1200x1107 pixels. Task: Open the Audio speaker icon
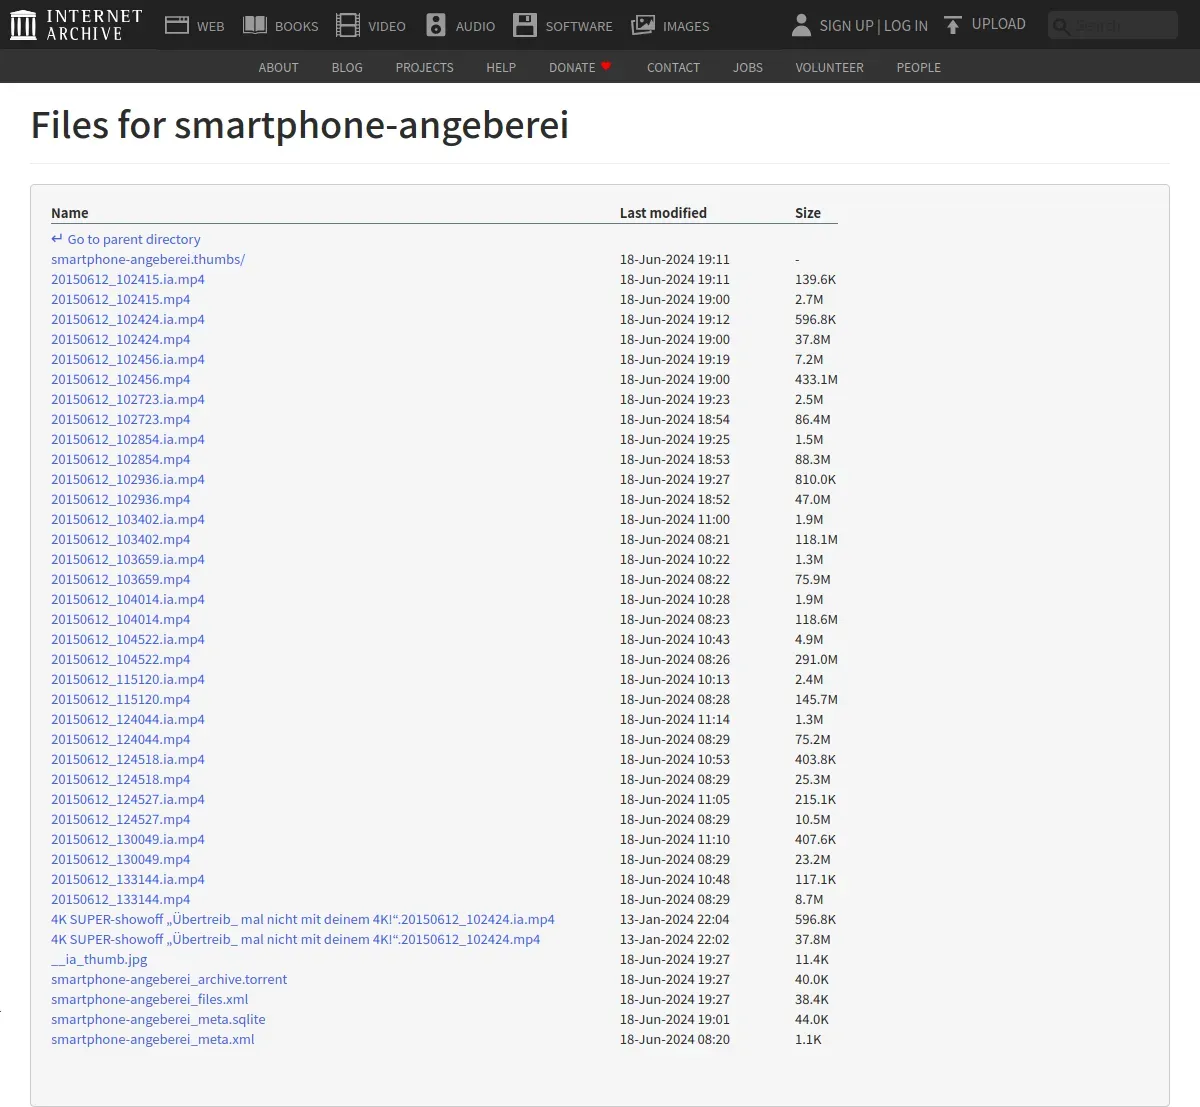[436, 25]
